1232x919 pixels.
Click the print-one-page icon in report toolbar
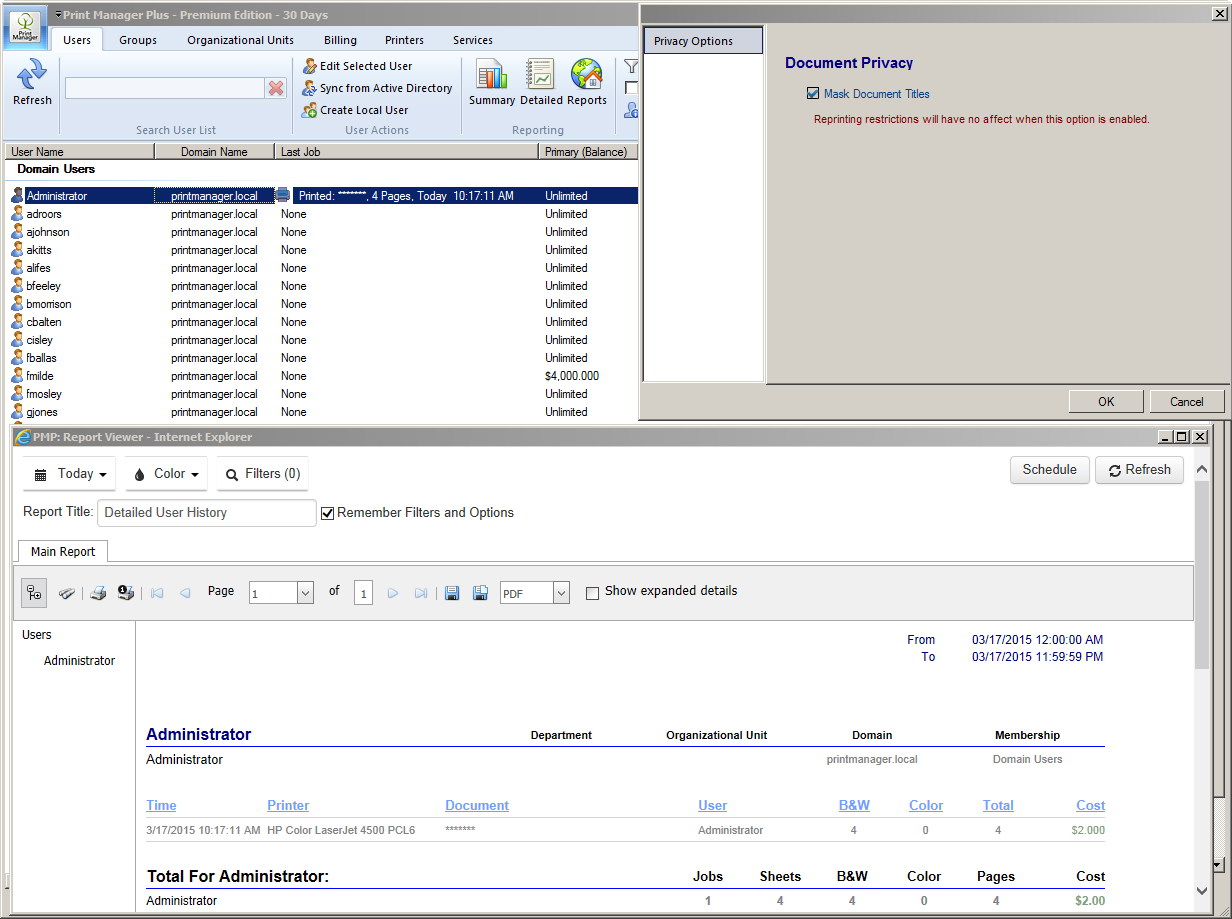coord(126,593)
